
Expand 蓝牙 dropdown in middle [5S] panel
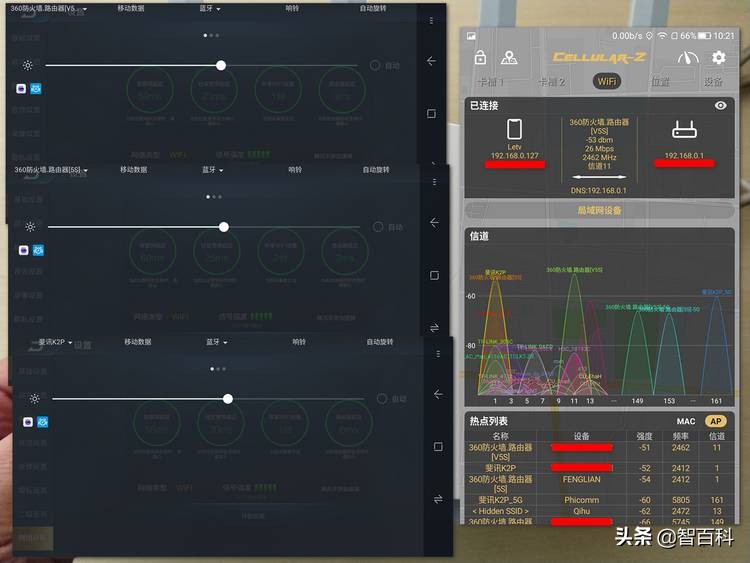coord(213,170)
